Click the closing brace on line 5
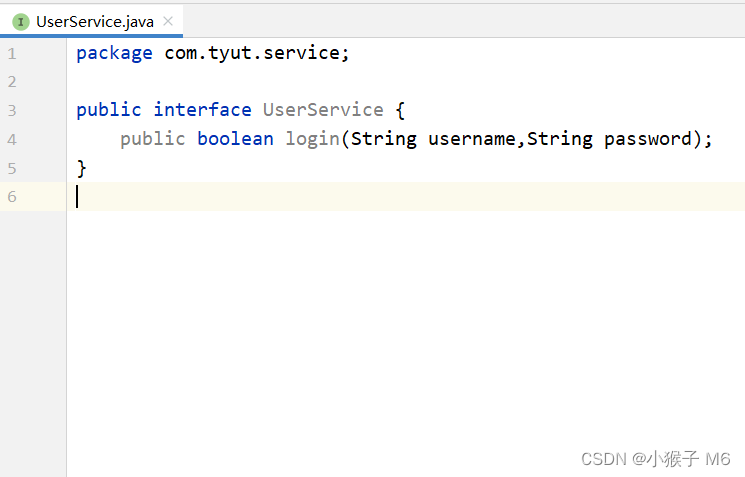This screenshot has height=477, width=745. coord(82,168)
